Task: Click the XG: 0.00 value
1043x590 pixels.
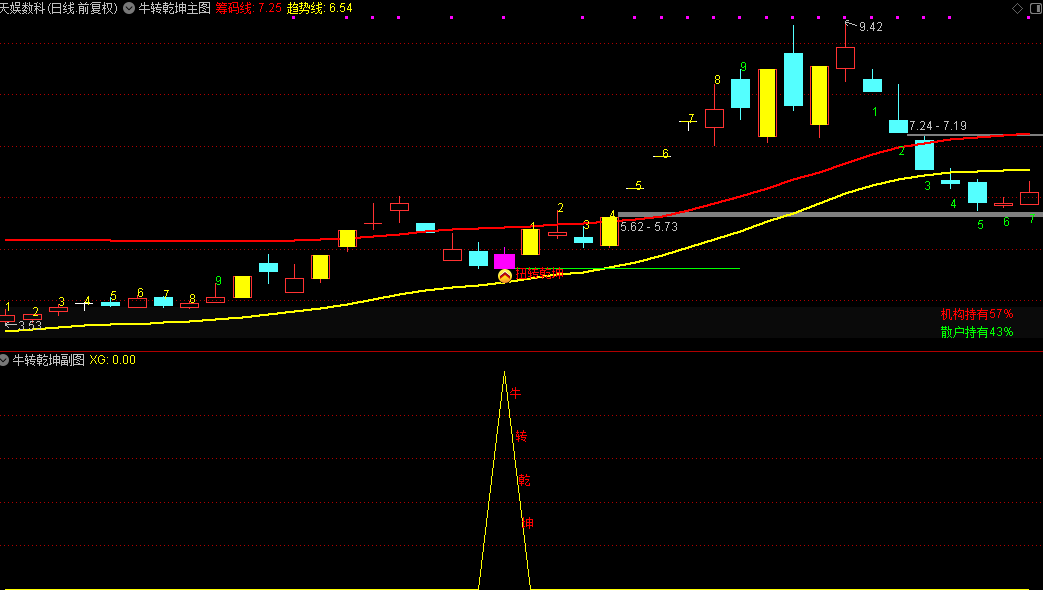Action: coord(112,360)
